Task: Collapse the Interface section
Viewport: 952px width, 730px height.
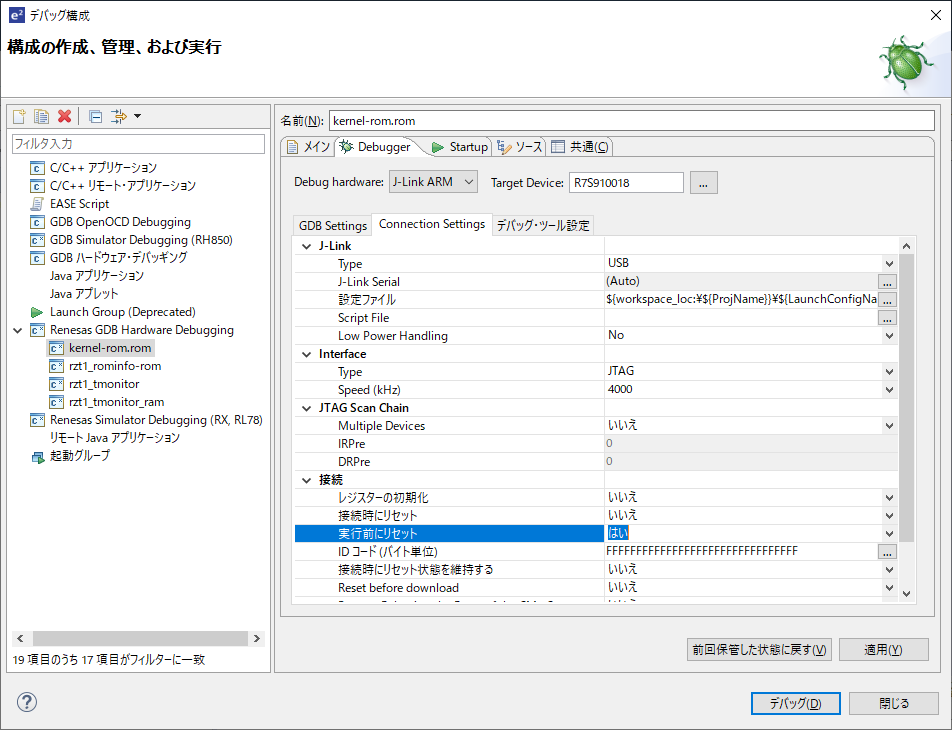Action: coord(306,355)
